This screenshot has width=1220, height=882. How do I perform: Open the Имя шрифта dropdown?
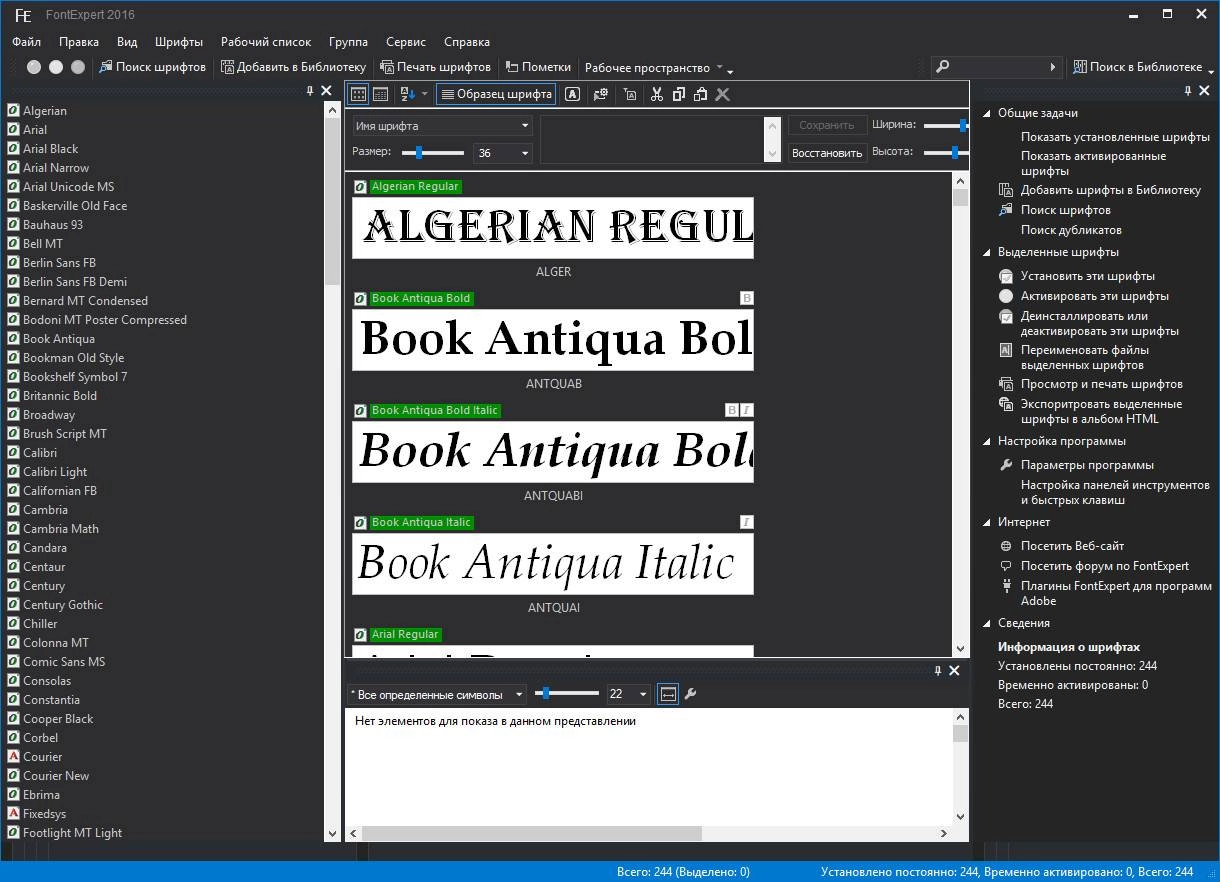coord(442,126)
